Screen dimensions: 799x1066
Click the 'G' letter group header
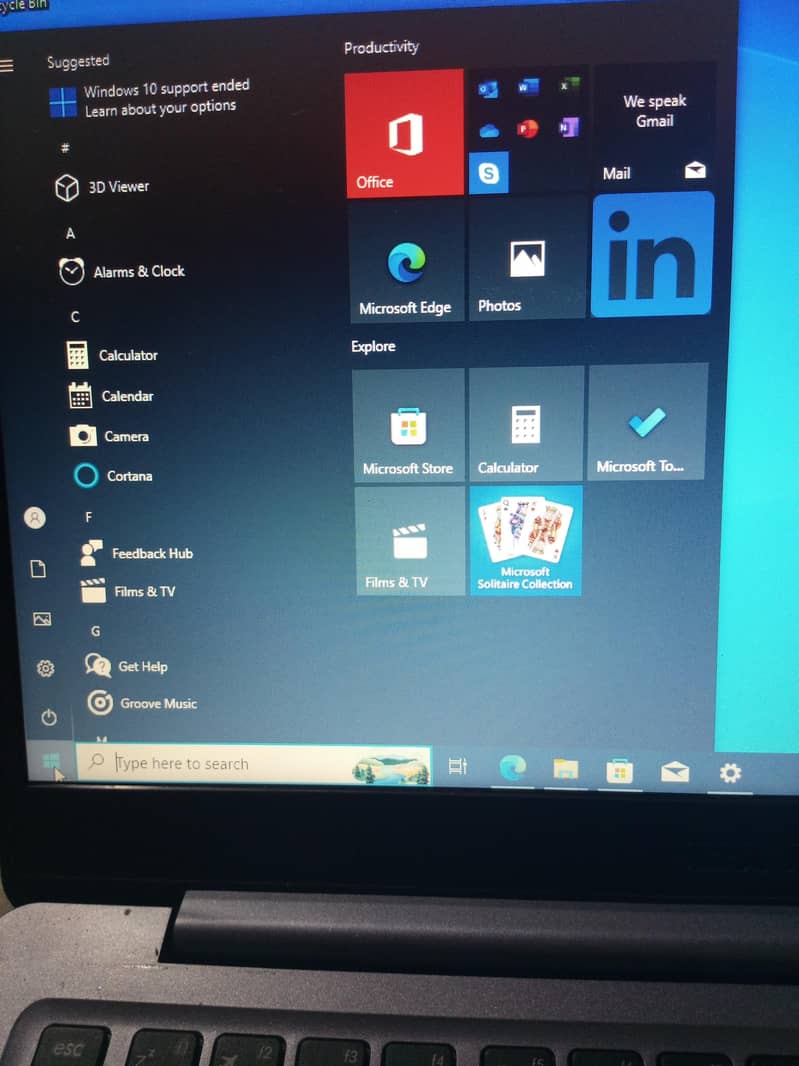pos(95,631)
